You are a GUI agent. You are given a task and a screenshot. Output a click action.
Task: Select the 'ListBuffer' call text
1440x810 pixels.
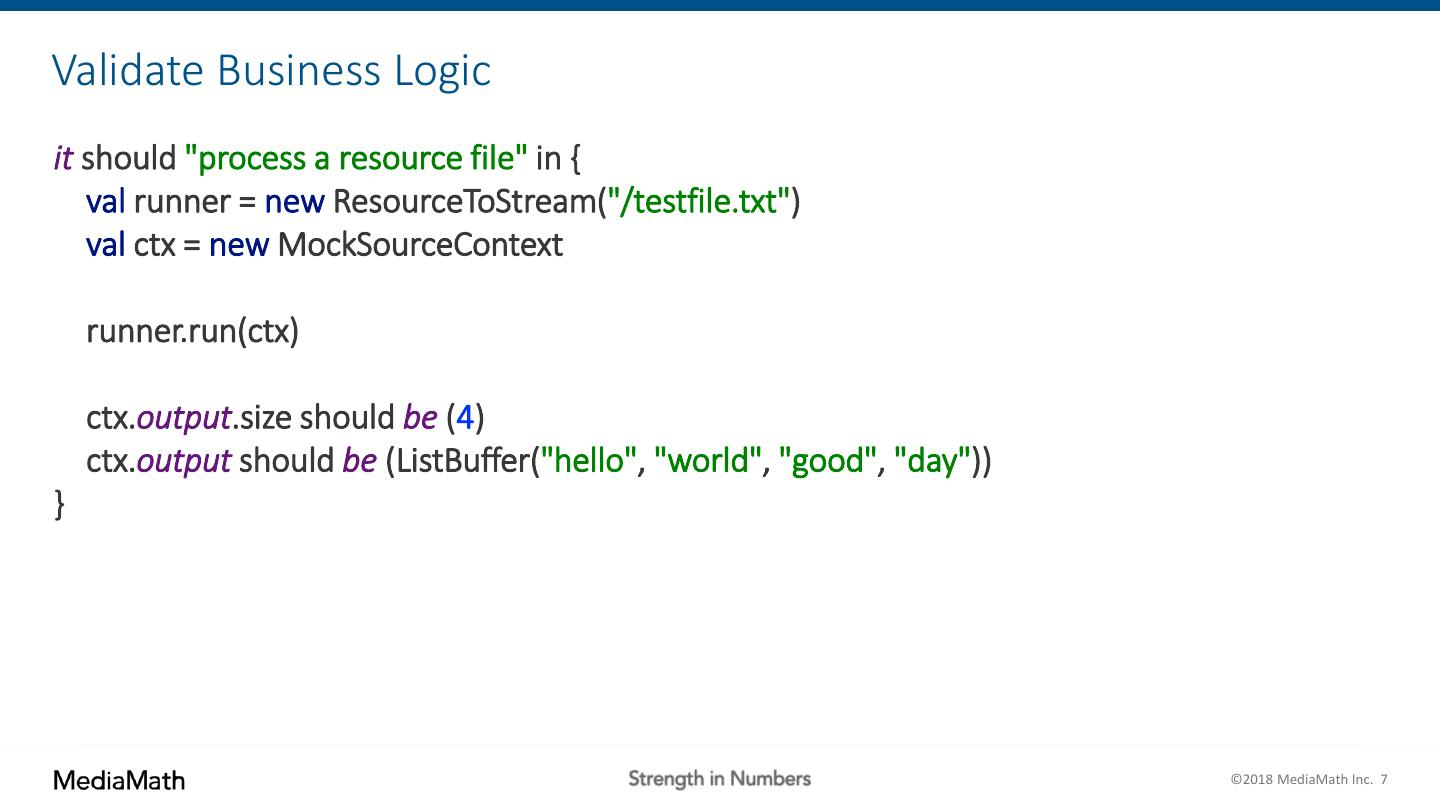[x=462, y=461]
